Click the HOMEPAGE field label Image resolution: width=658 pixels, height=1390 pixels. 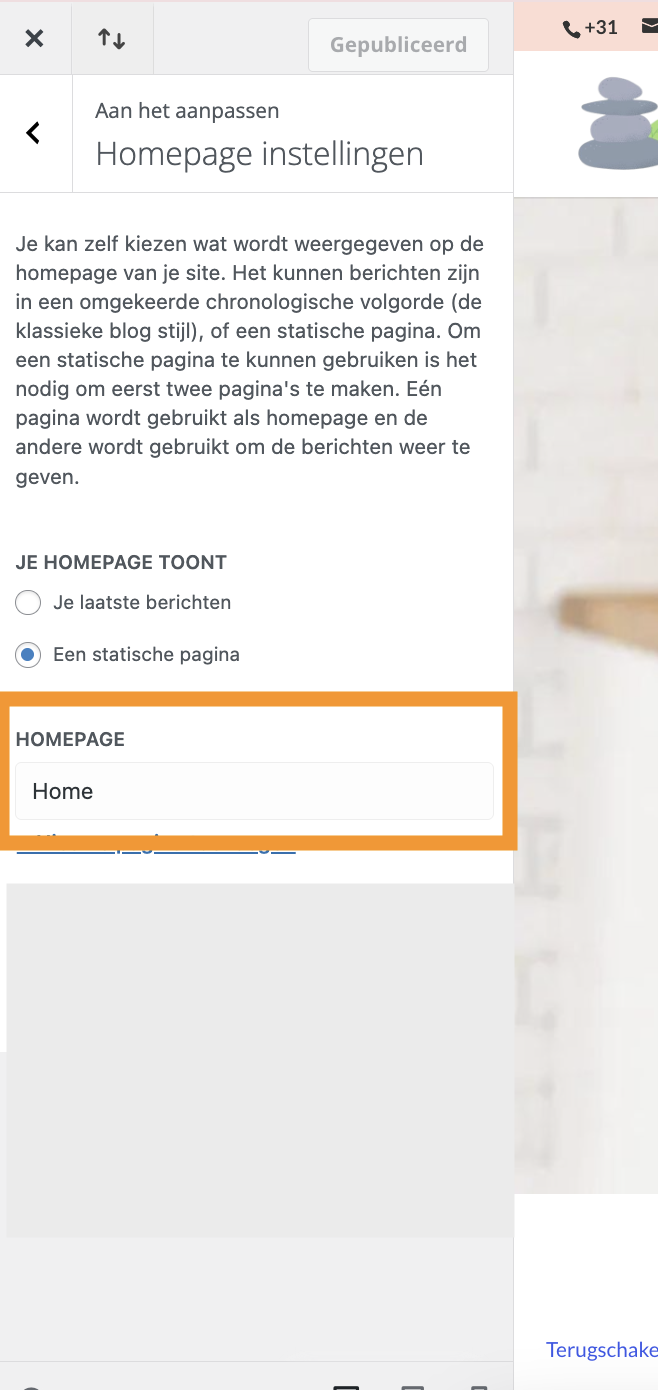70,740
